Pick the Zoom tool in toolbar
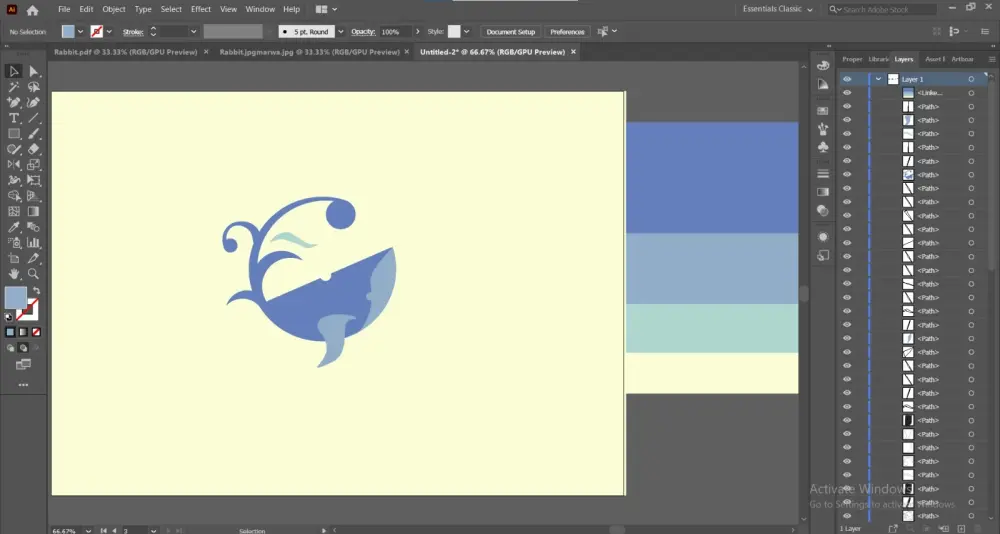The height and width of the screenshot is (534, 1000). pos(33,273)
